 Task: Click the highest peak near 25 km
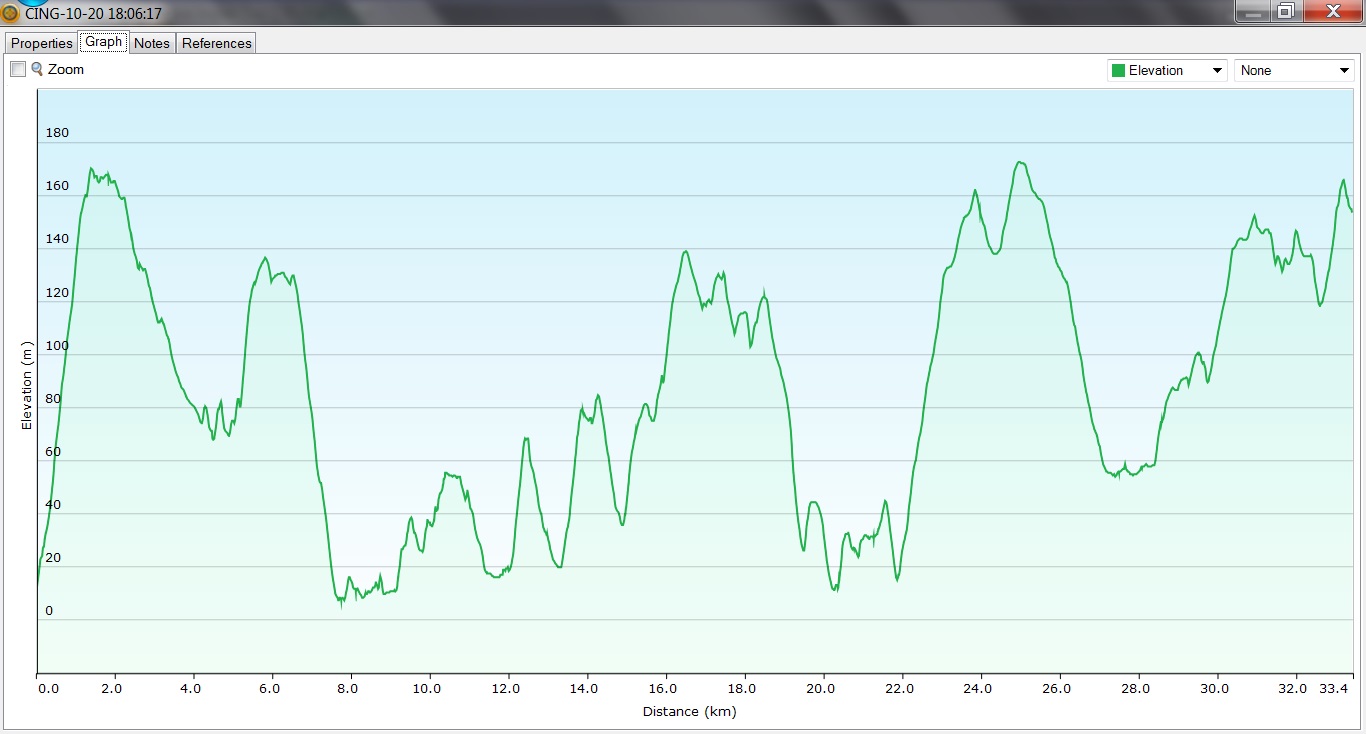click(x=1020, y=162)
